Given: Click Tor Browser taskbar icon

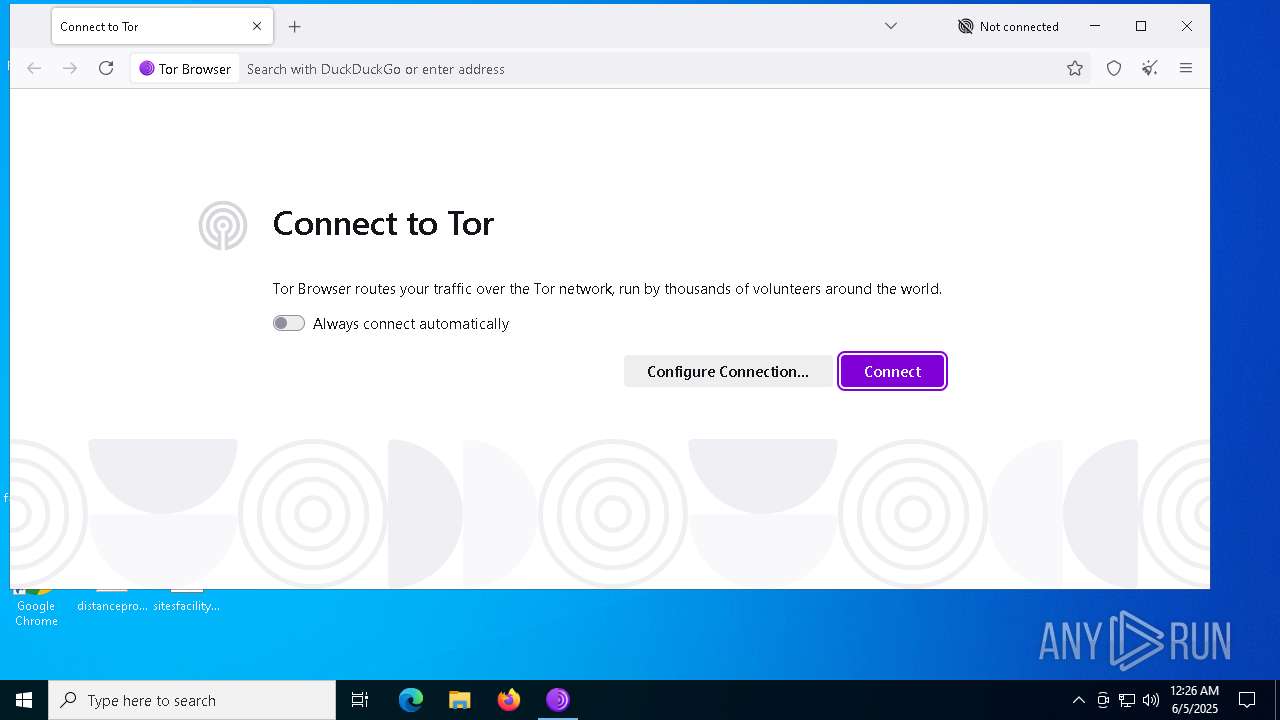Looking at the screenshot, I should (x=558, y=700).
